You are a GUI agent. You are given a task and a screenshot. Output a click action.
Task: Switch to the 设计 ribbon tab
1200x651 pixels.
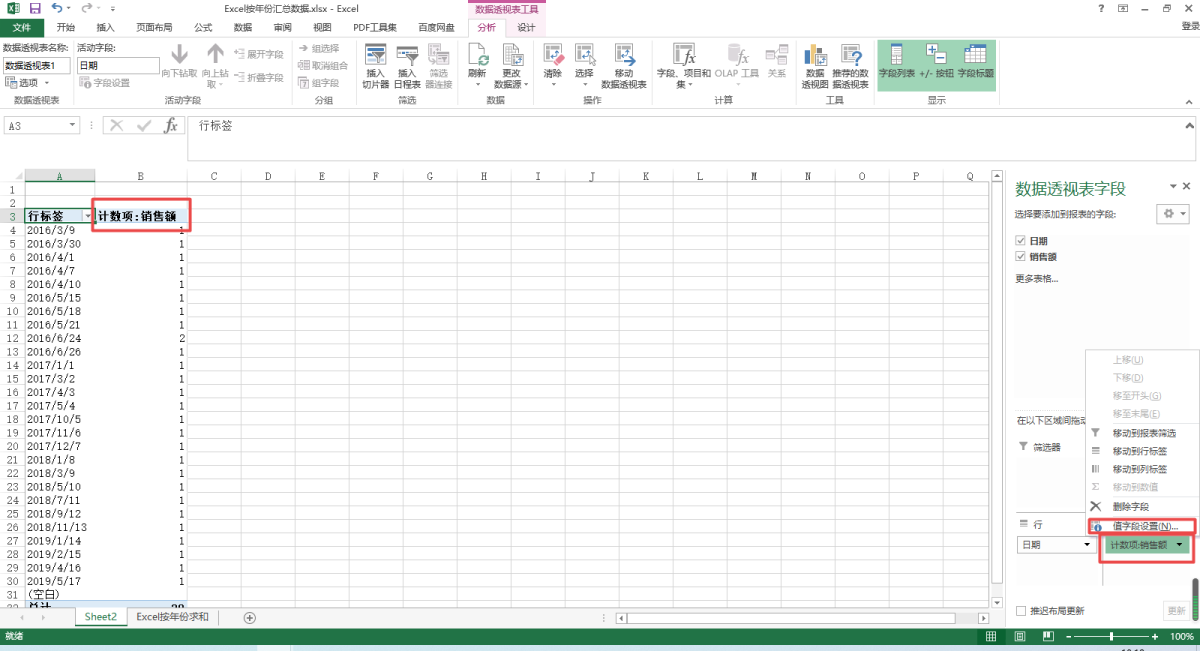point(526,27)
